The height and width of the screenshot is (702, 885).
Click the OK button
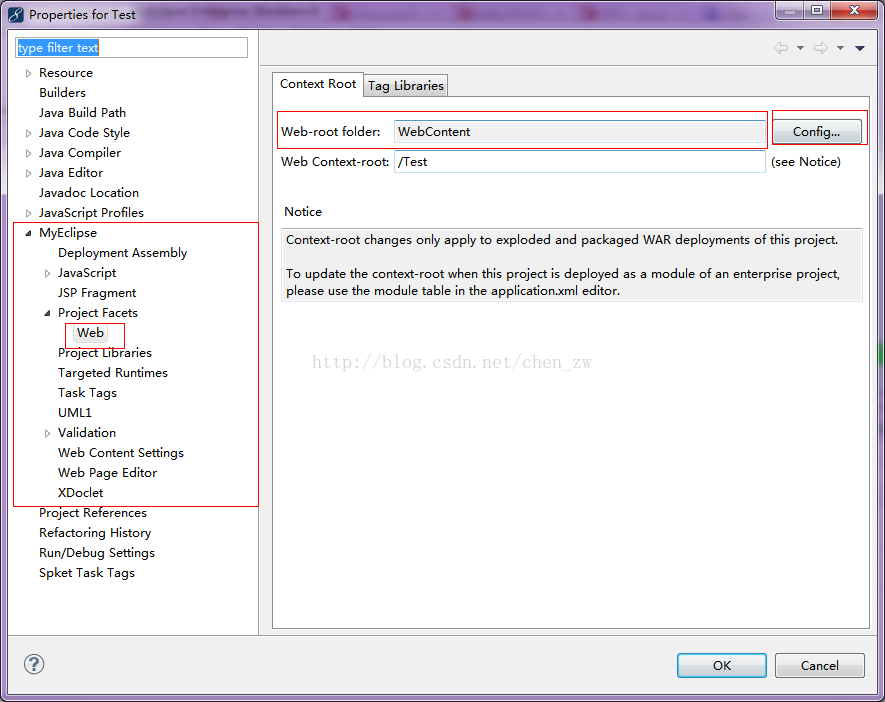[x=722, y=665]
